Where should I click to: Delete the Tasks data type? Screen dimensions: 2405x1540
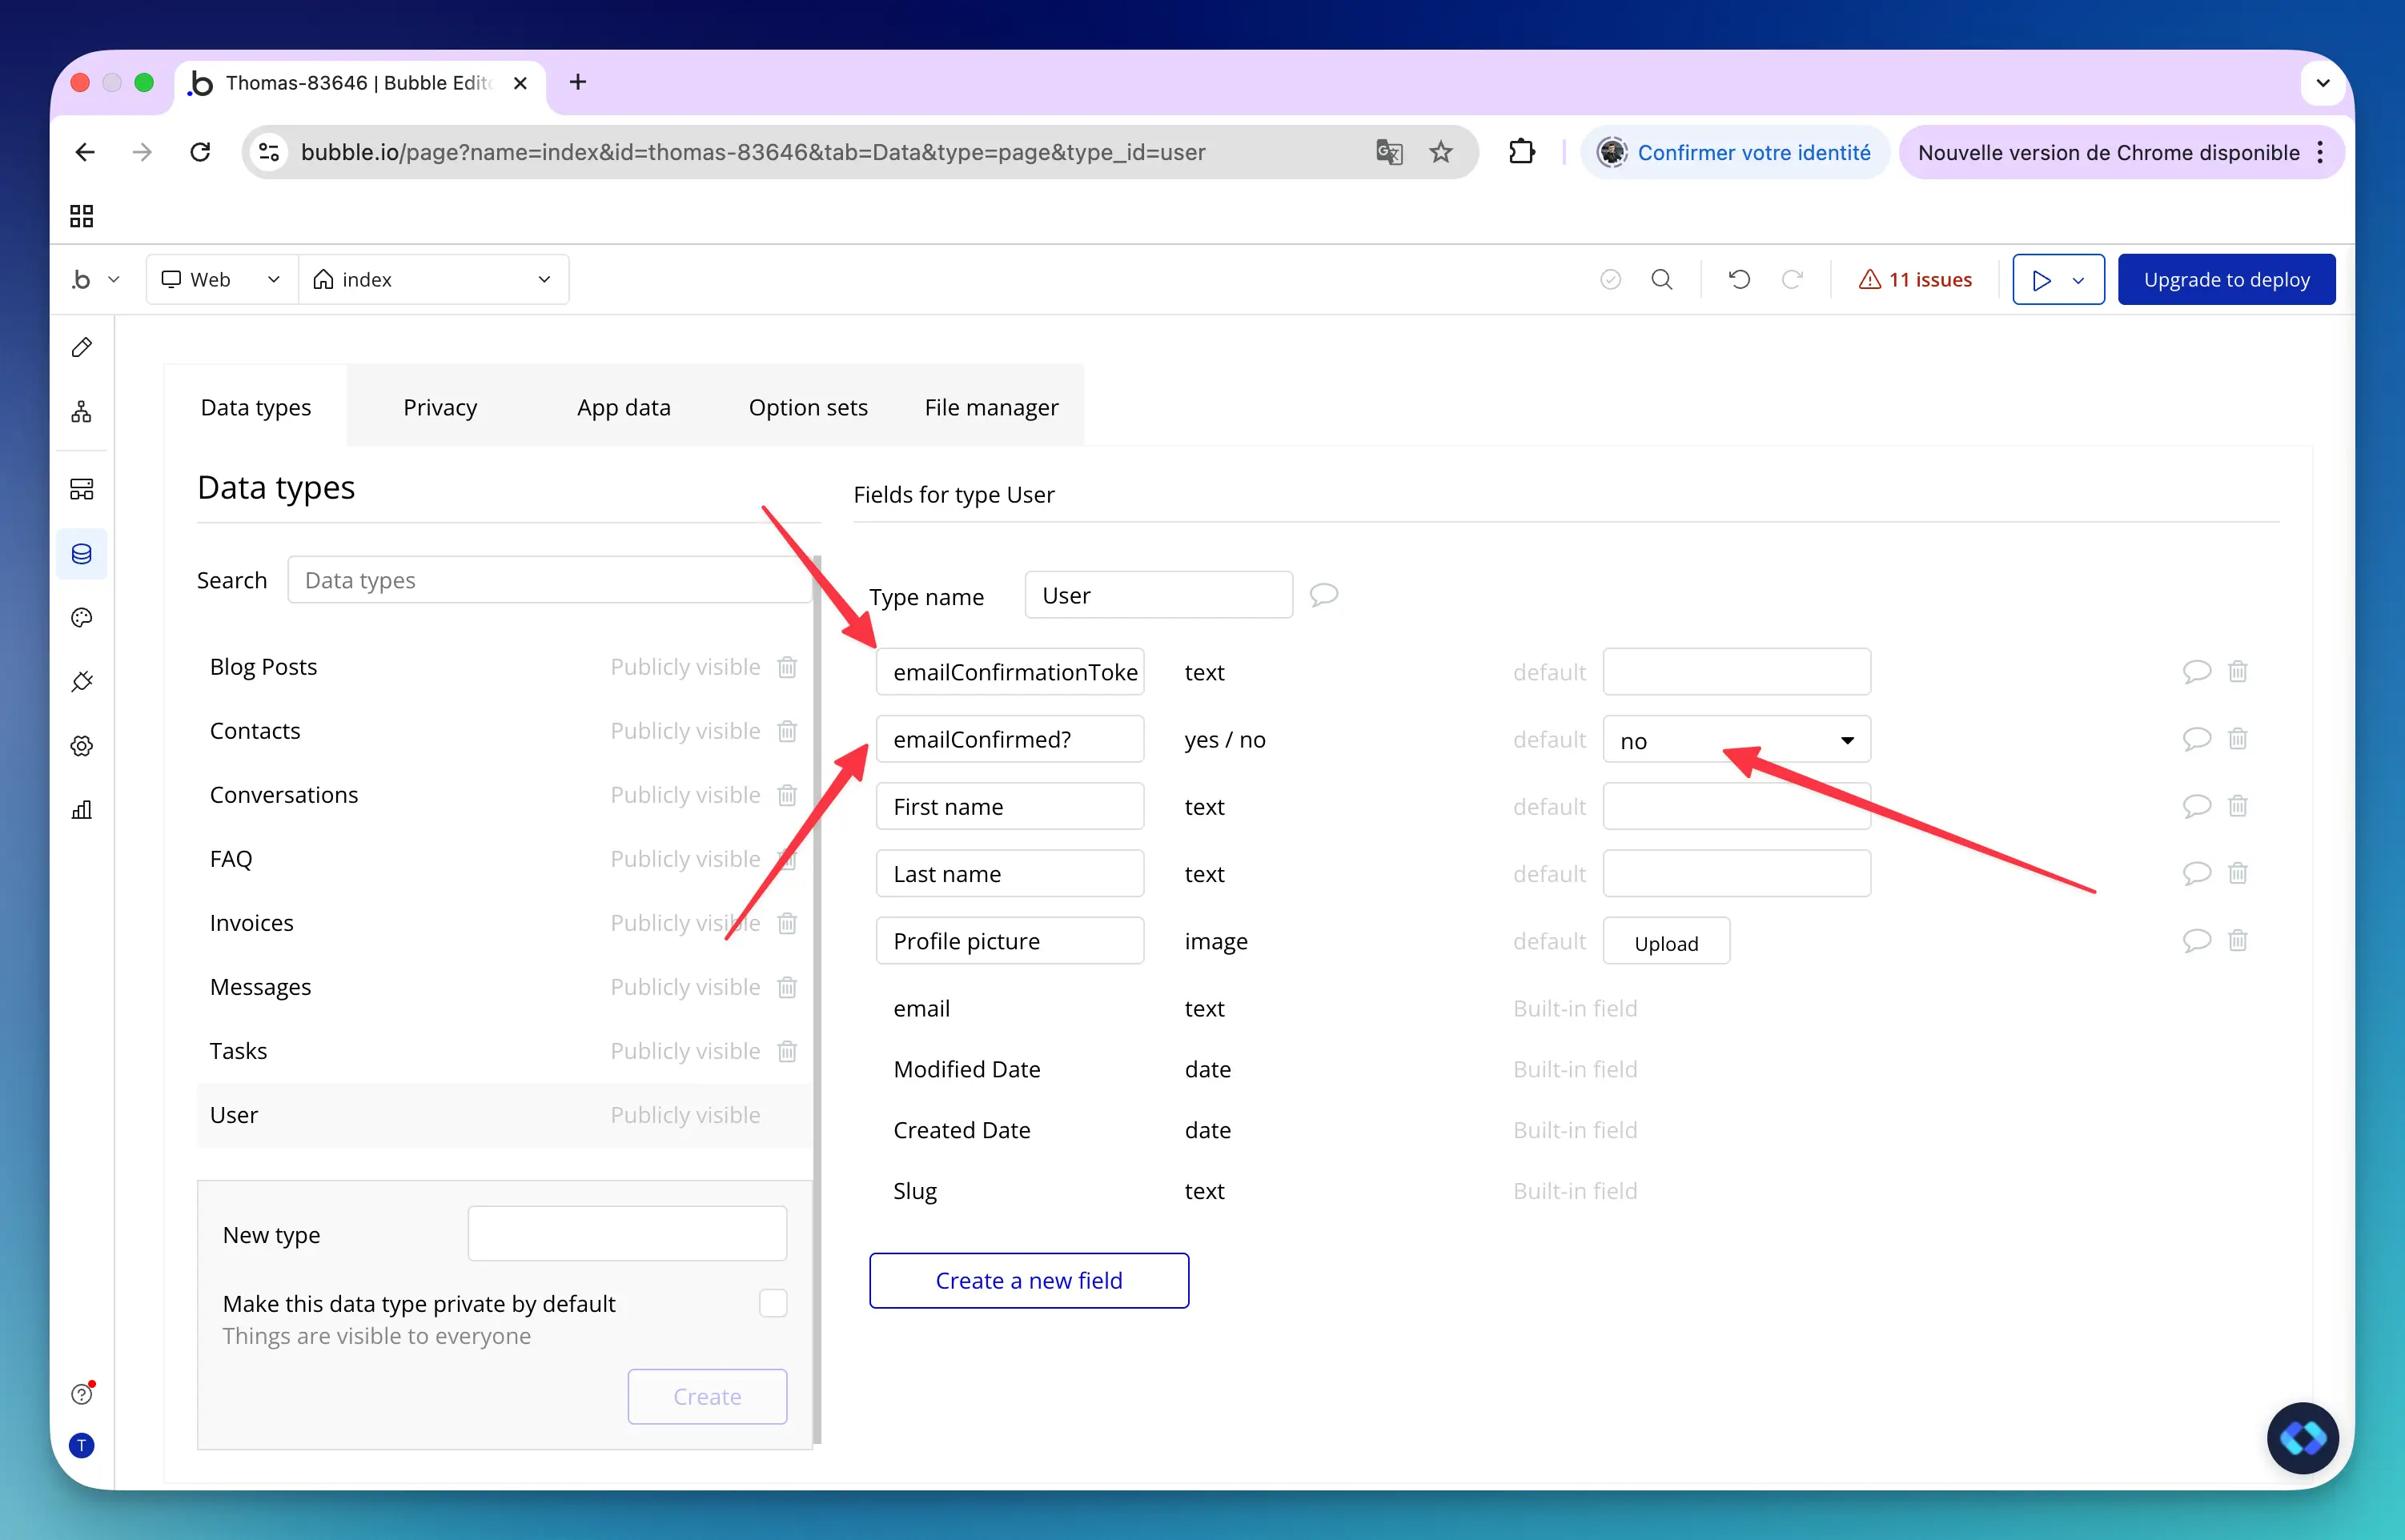coord(787,1050)
